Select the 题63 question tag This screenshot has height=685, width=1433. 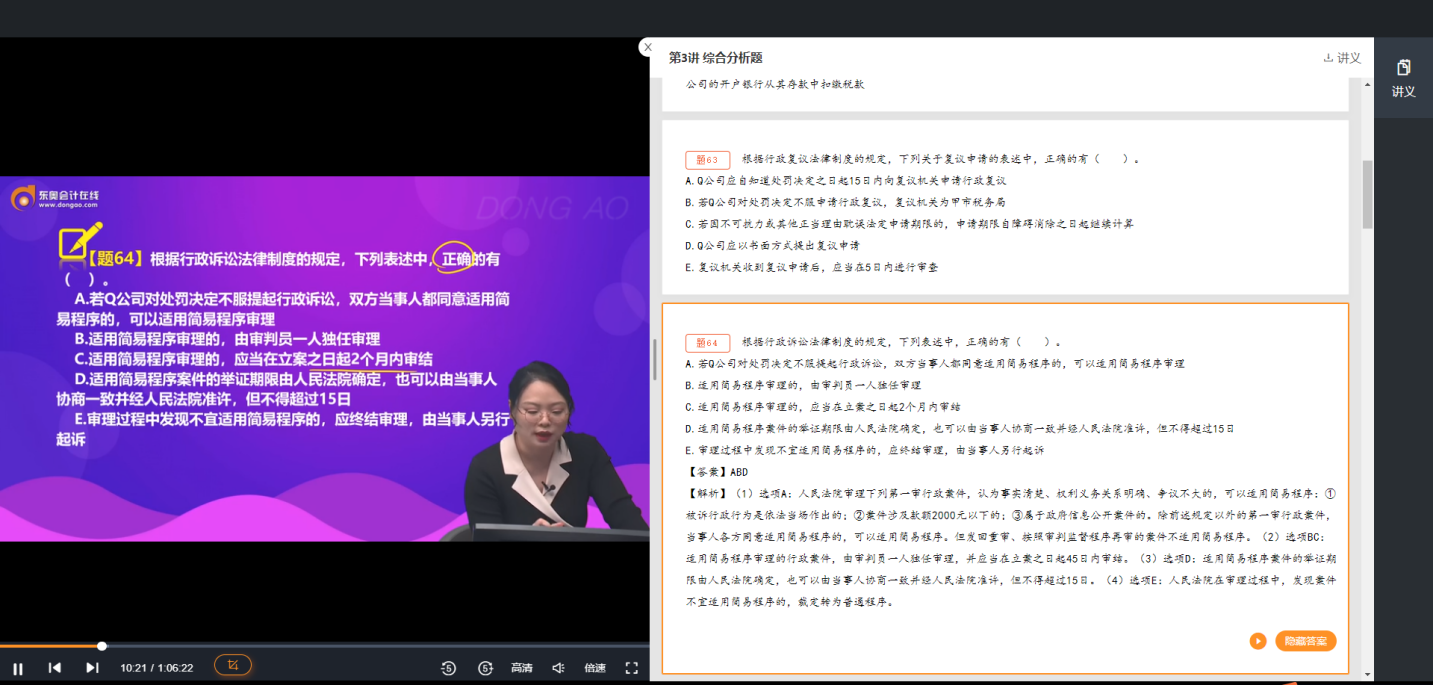point(707,160)
